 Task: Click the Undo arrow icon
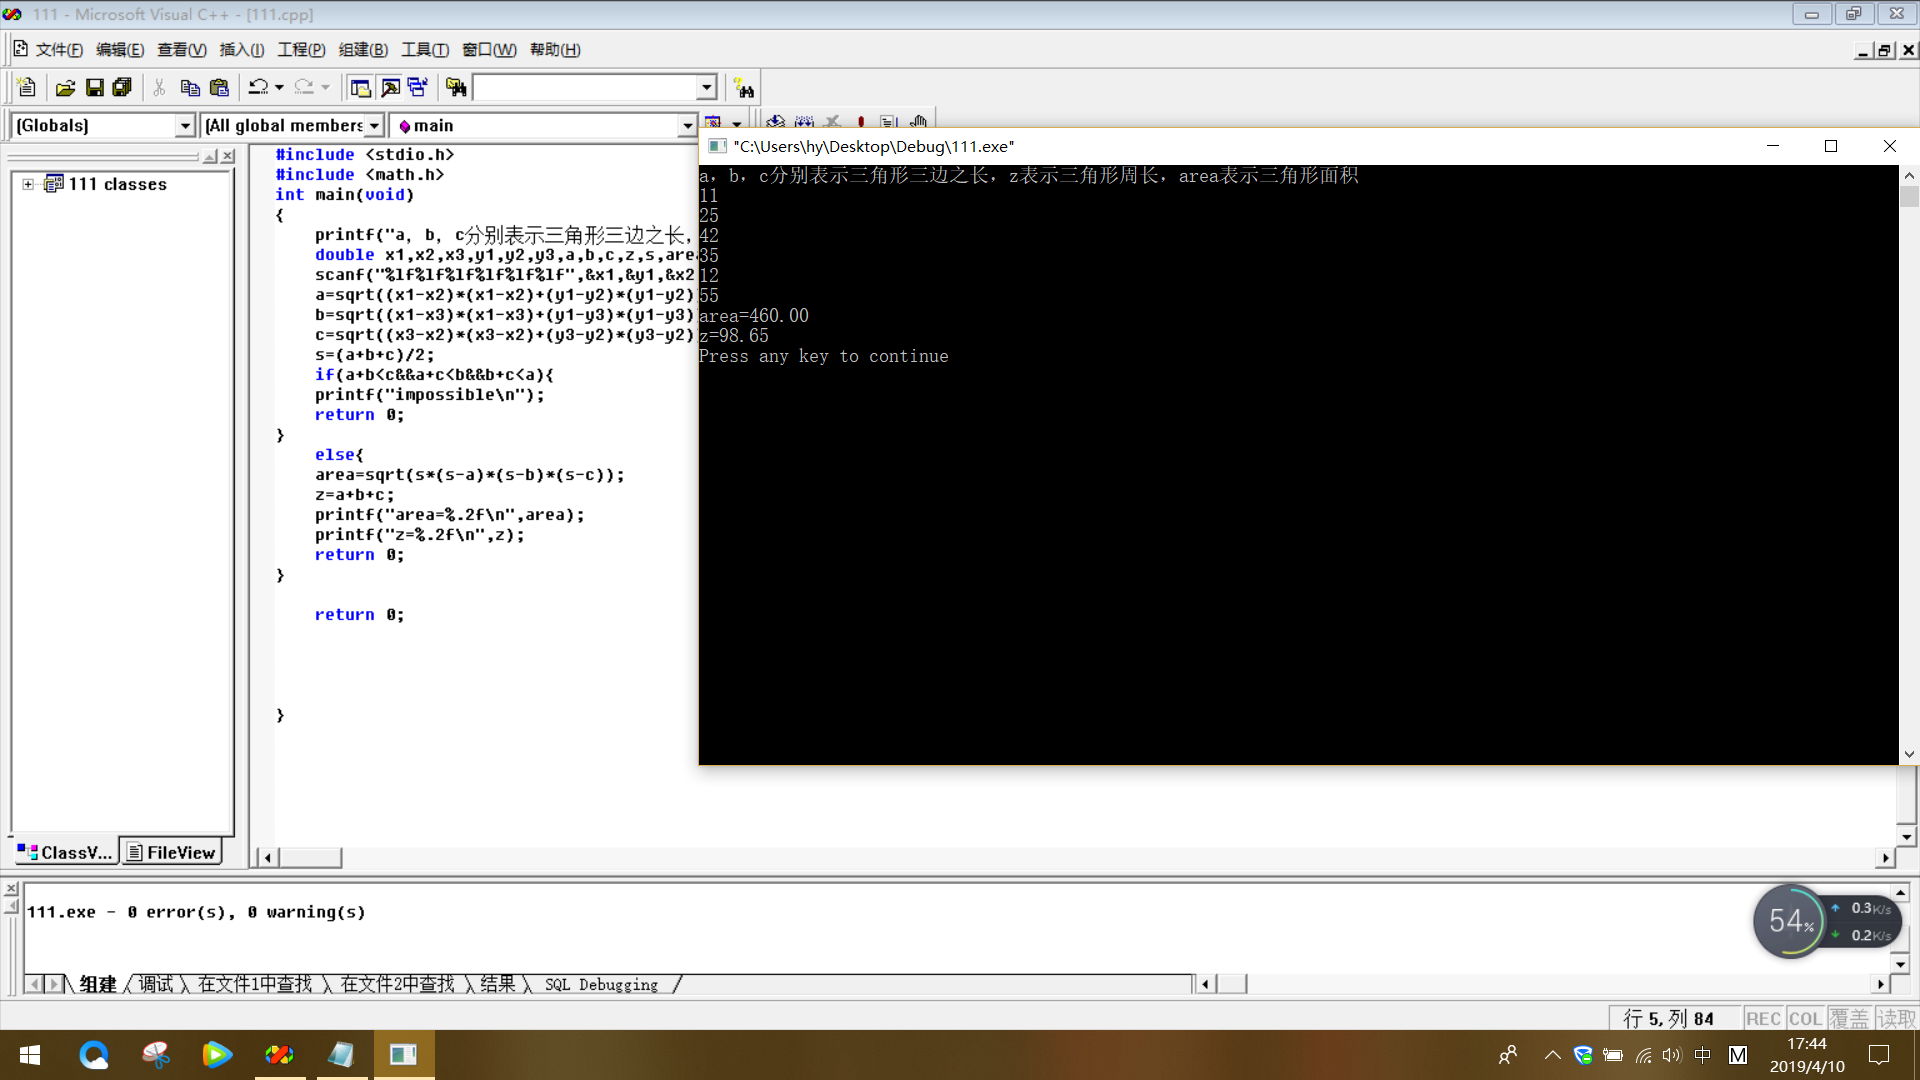[x=258, y=88]
